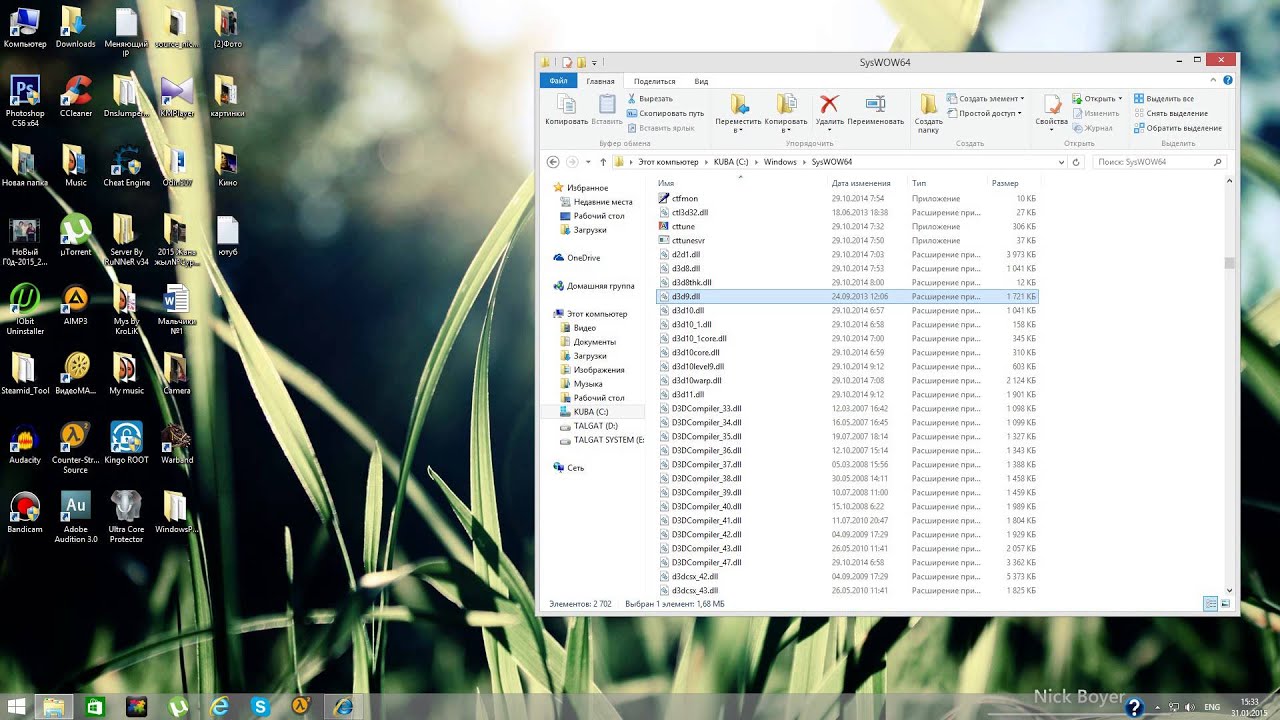This screenshot has width=1280, height=720.
Task: Click the Adobe Audition 3.0 desktop icon
Action: tap(76, 517)
